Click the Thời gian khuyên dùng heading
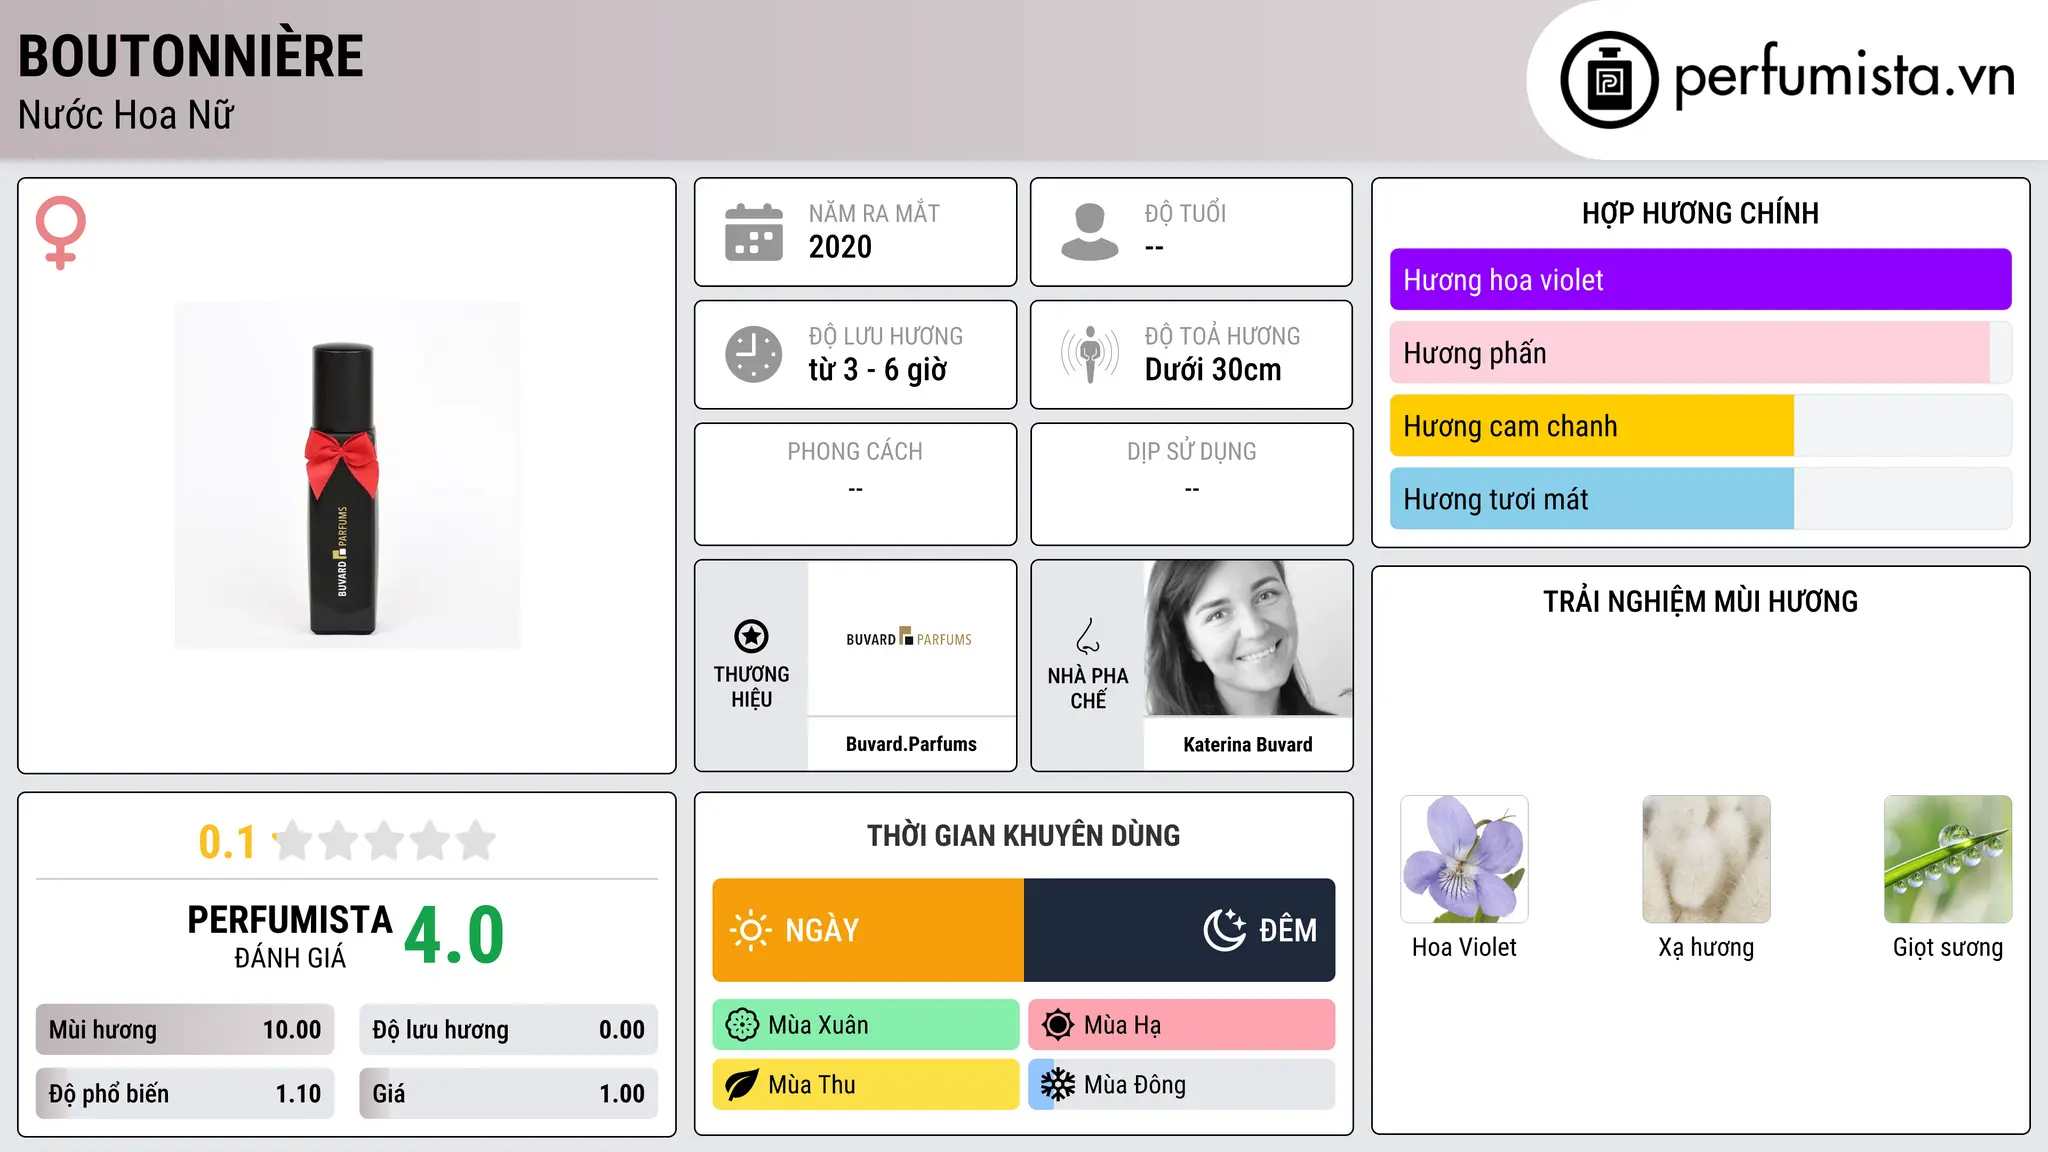Viewport: 2048px width, 1152px height. 1024,835
